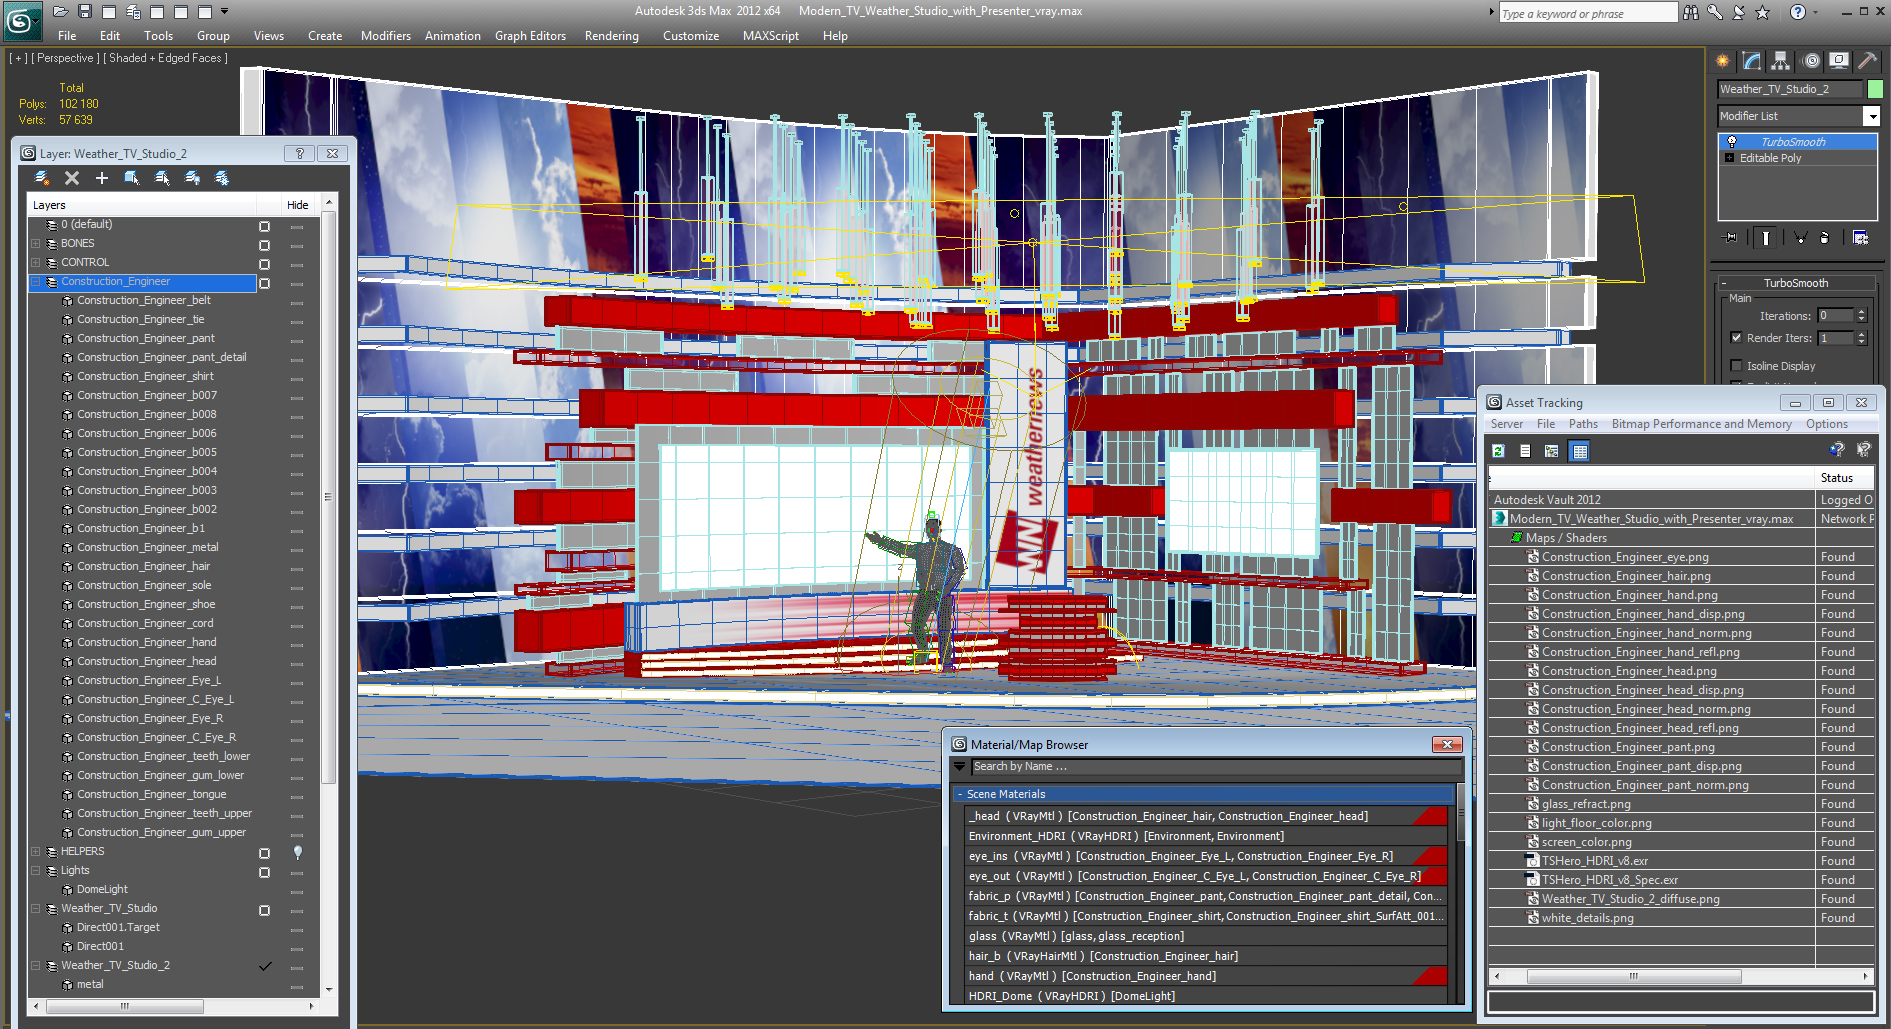Screen dimensions: 1891x1029
Task: Click Create New Layer icon in Layer dialog
Action: [42, 178]
